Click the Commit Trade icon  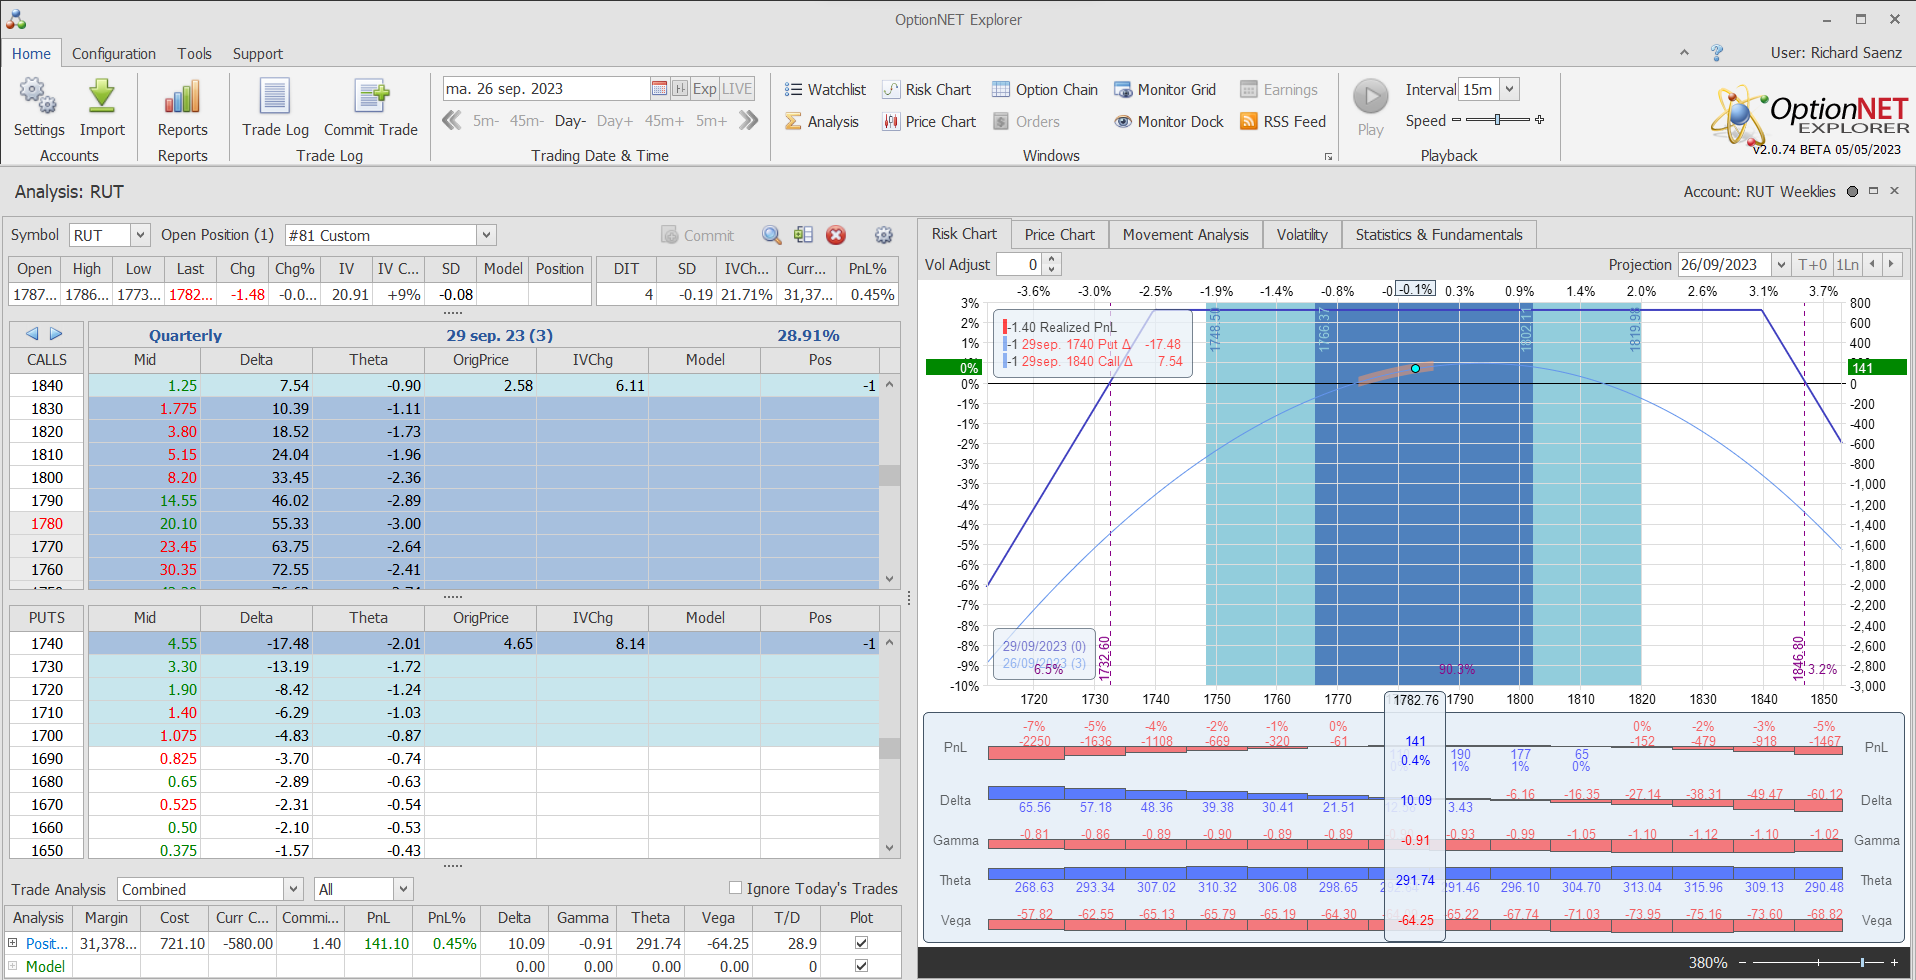pos(371,98)
